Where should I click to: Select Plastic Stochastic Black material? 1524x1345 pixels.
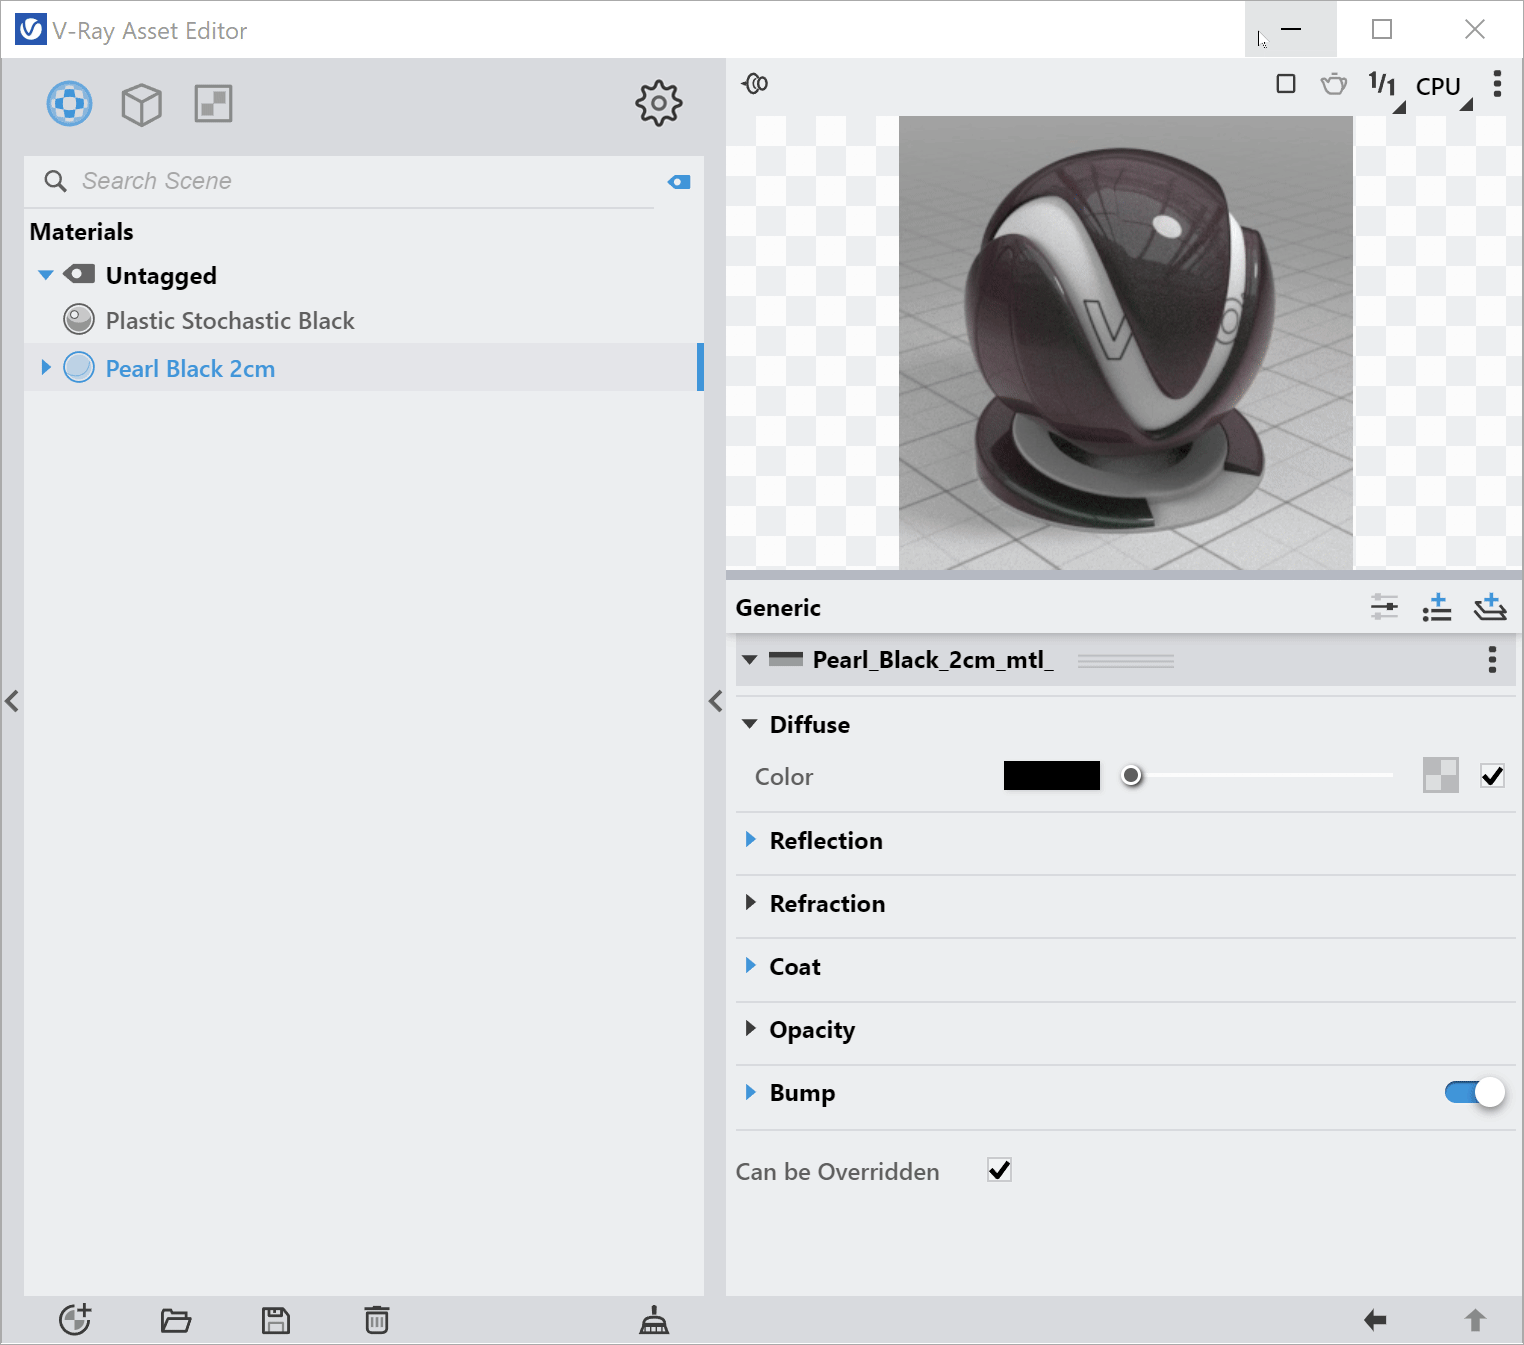(230, 321)
